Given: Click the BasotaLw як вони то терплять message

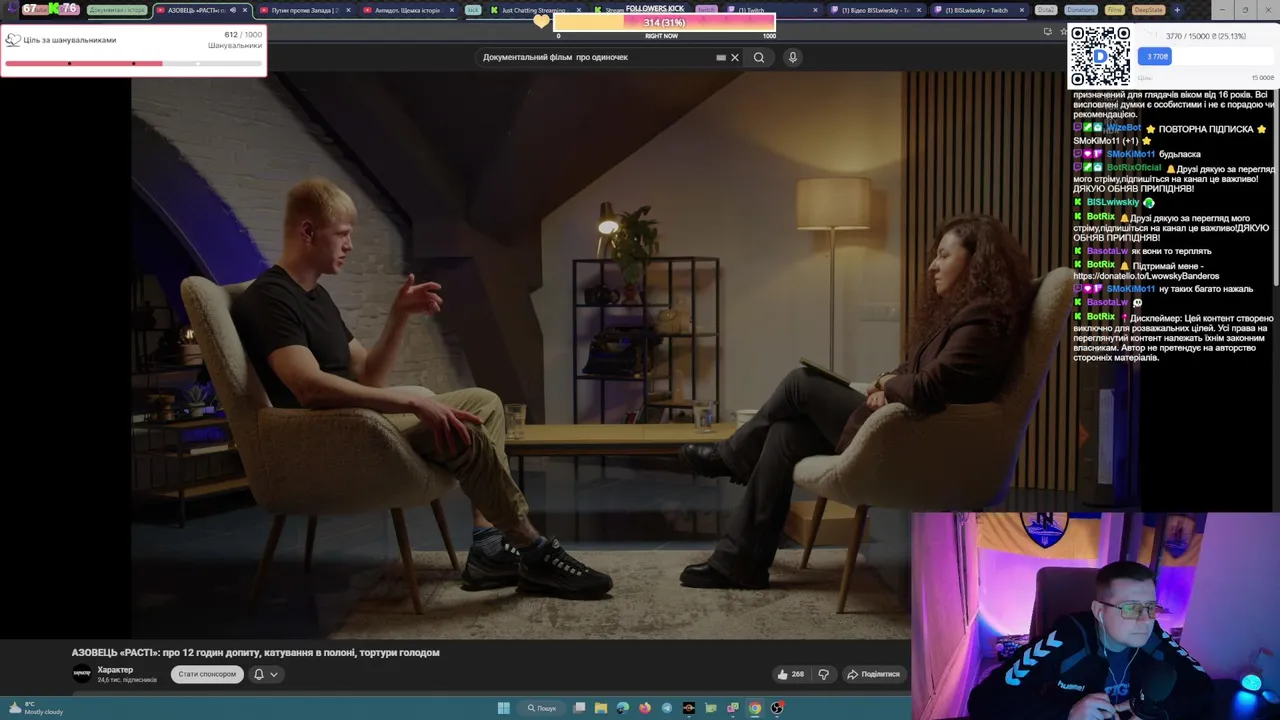Looking at the screenshot, I should [x=1142, y=251].
